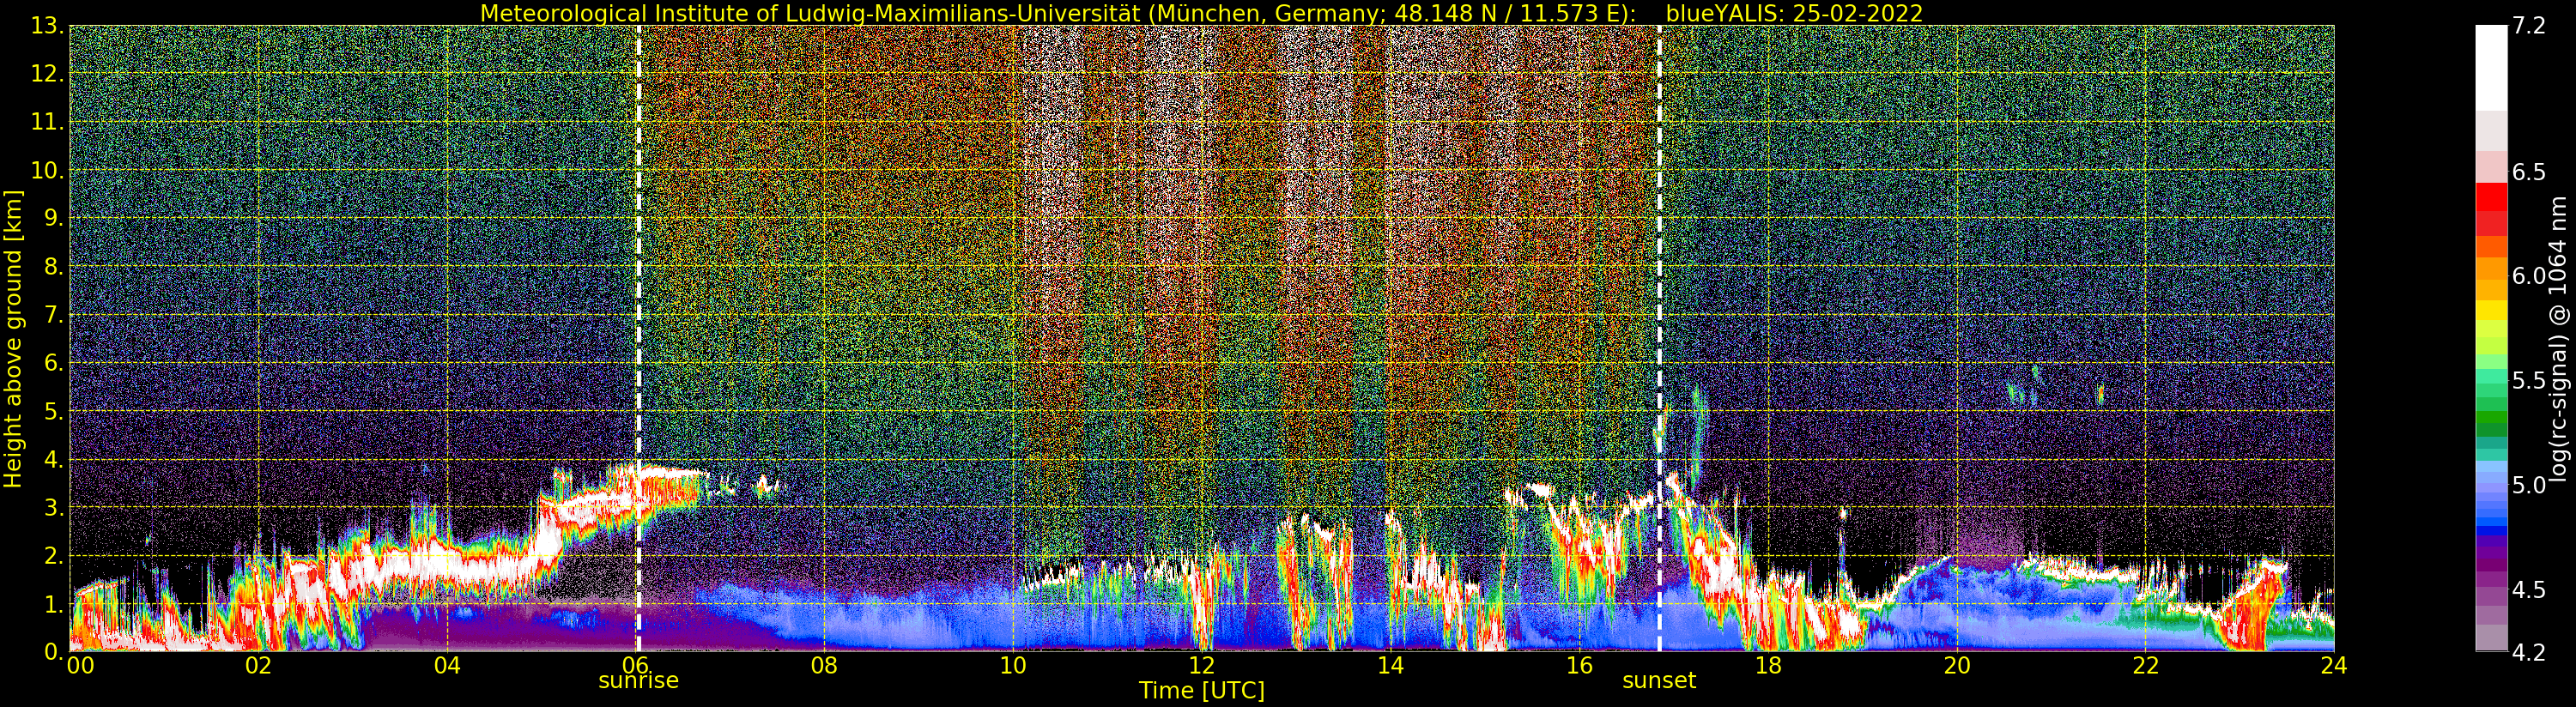Click the "log(rc-signal) @ 1064 nm" colorbar label
This screenshot has height=707, width=2576.
tap(2560, 338)
